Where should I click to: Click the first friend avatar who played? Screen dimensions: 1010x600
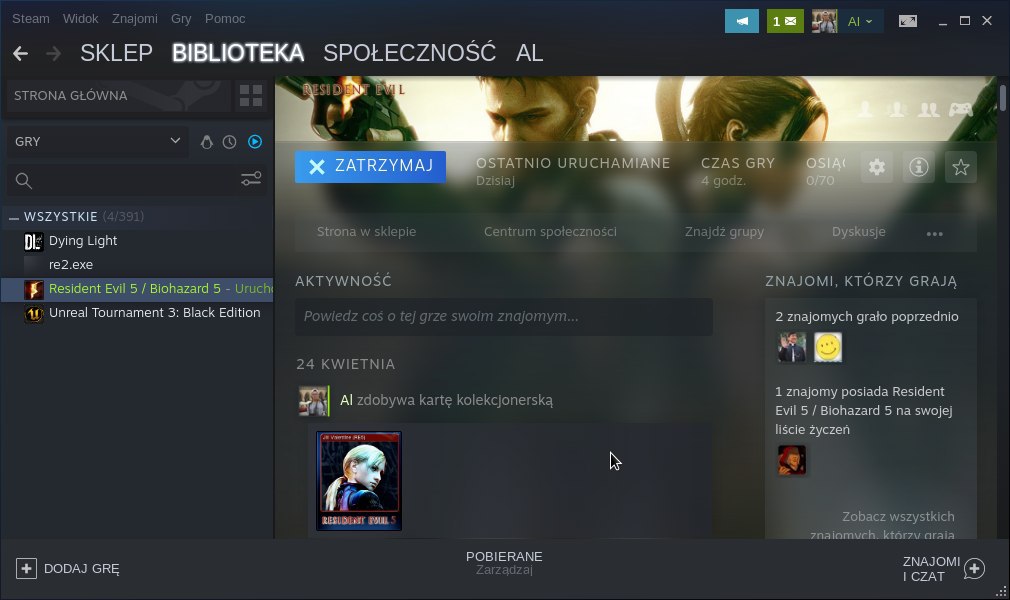[792, 347]
